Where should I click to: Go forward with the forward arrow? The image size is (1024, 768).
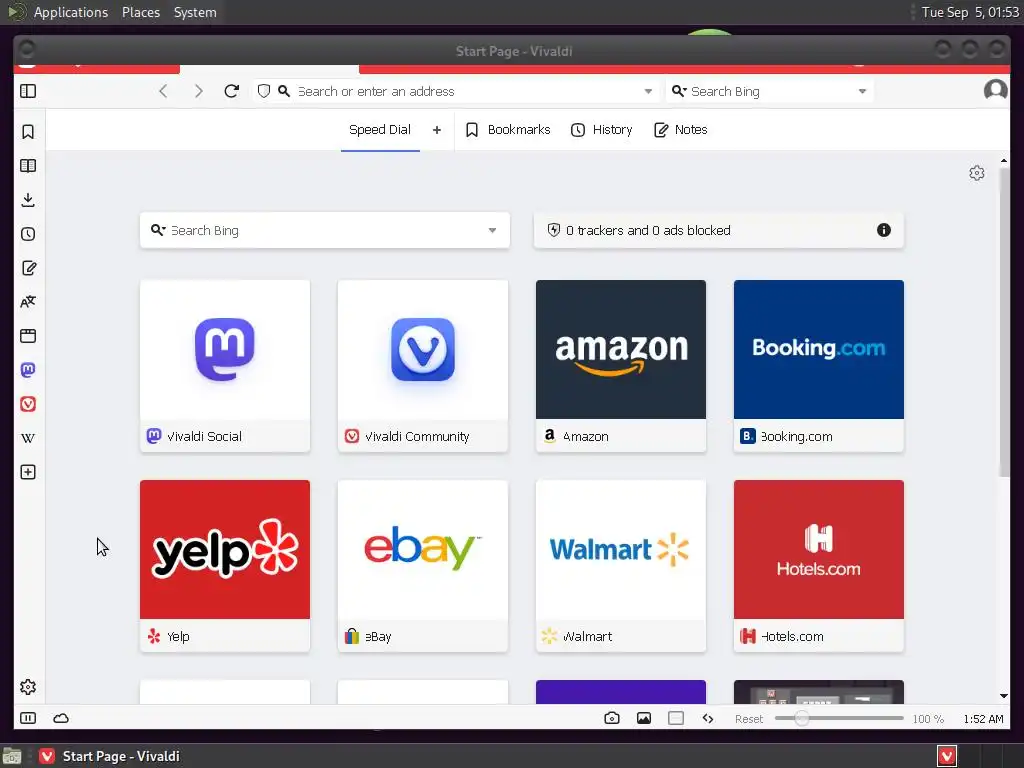click(x=199, y=91)
